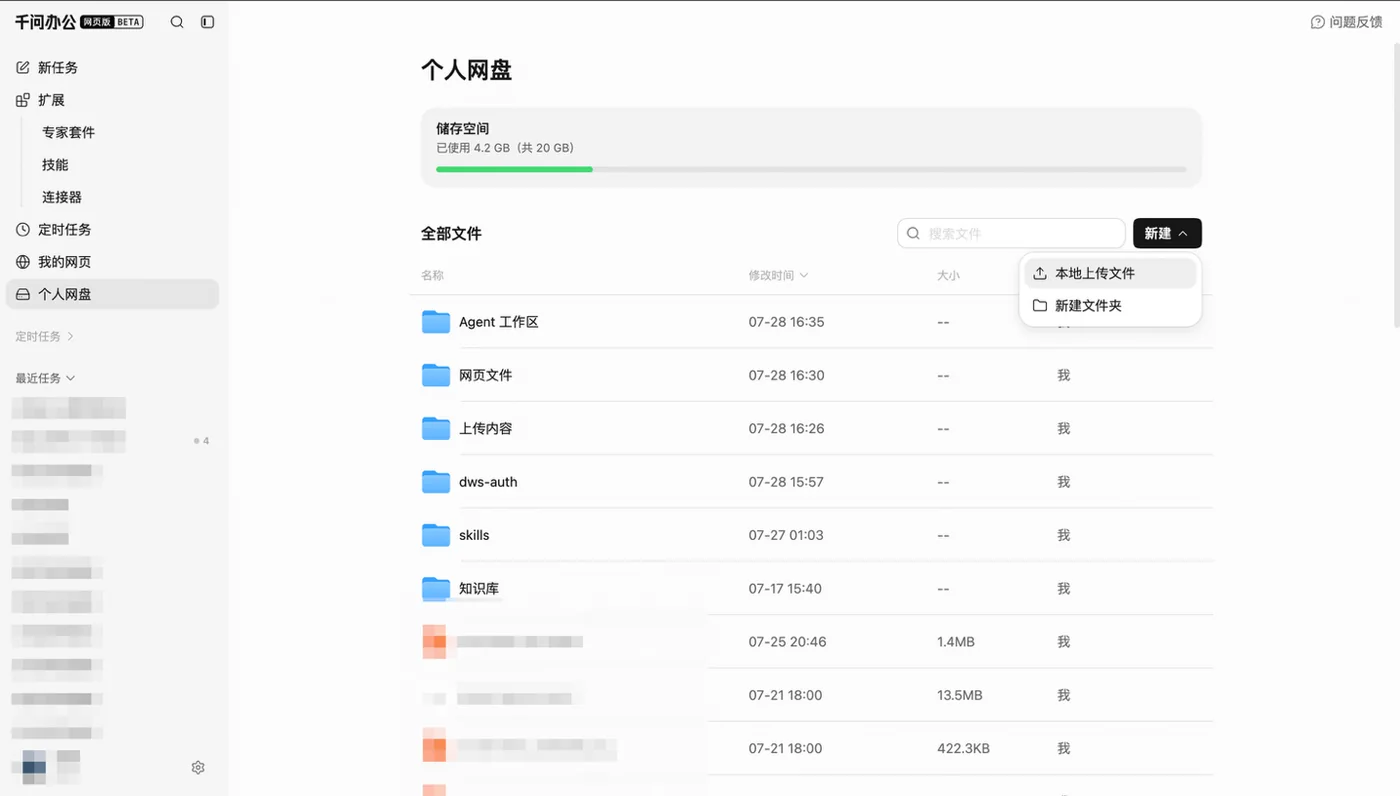Click the 07-27 01:03 modified time
The image size is (1400, 796).
[x=786, y=535]
